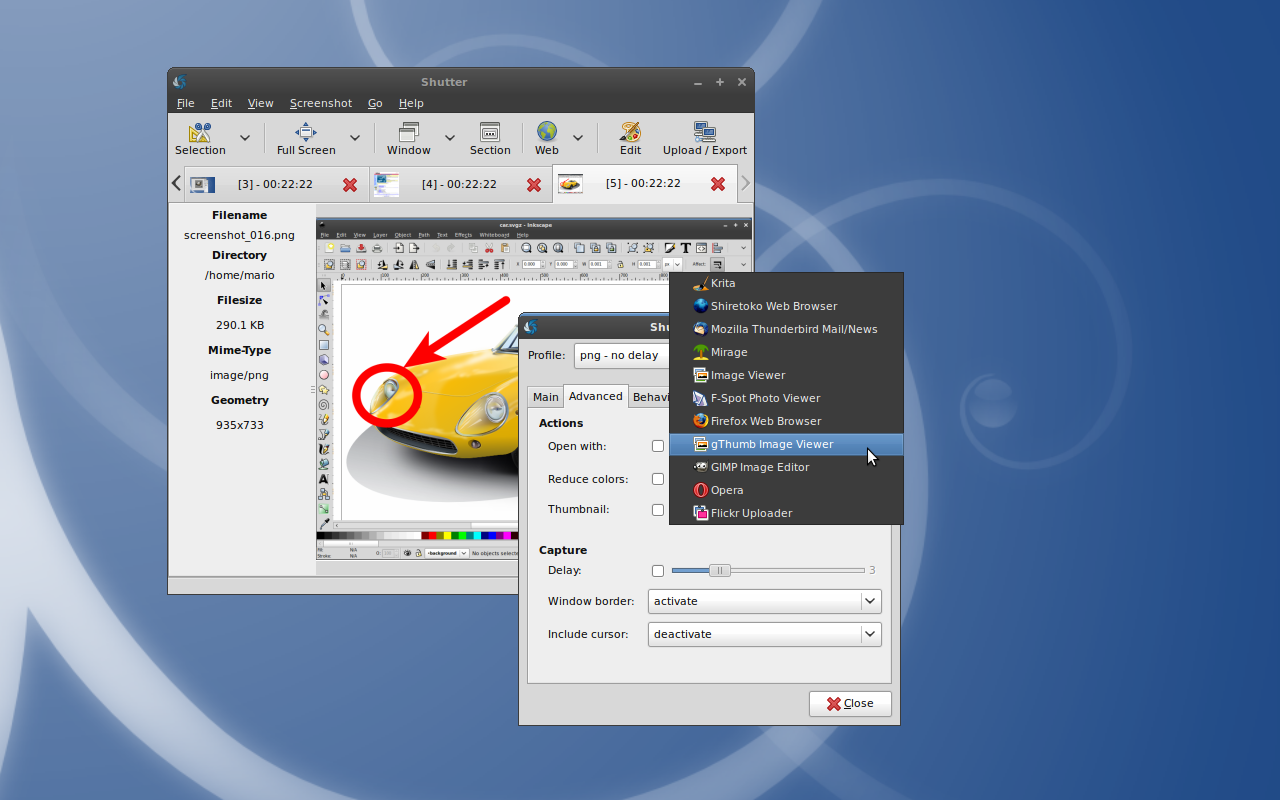Enable the capture Delay checkbox
Image resolution: width=1280 pixels, height=800 pixels.
(658, 571)
